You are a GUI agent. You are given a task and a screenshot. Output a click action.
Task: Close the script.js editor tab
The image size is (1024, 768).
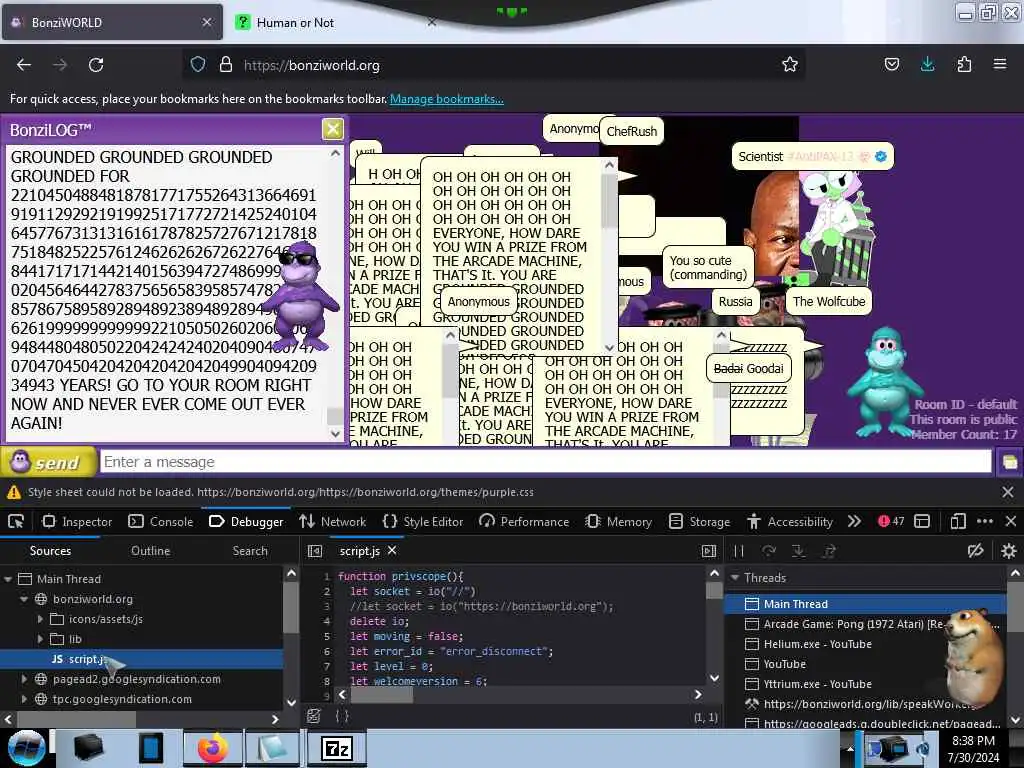[x=392, y=551]
